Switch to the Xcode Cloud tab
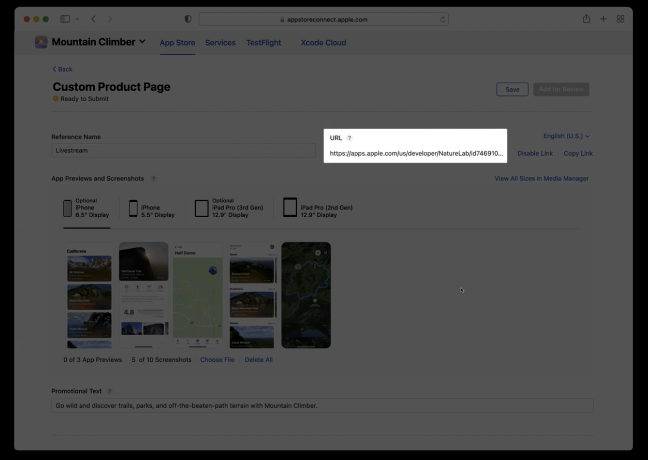This screenshot has height=460, width=648. point(324,43)
